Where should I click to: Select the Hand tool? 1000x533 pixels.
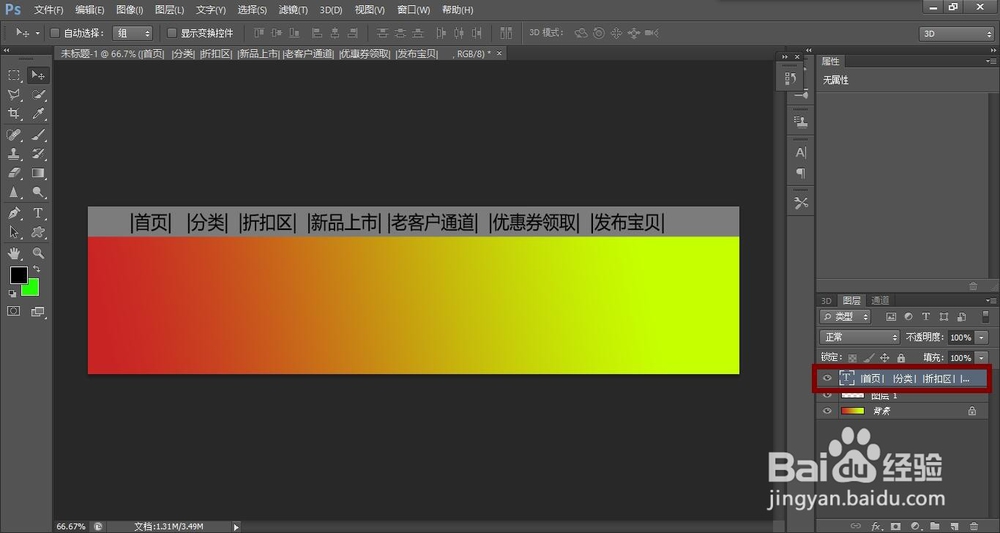pos(14,253)
